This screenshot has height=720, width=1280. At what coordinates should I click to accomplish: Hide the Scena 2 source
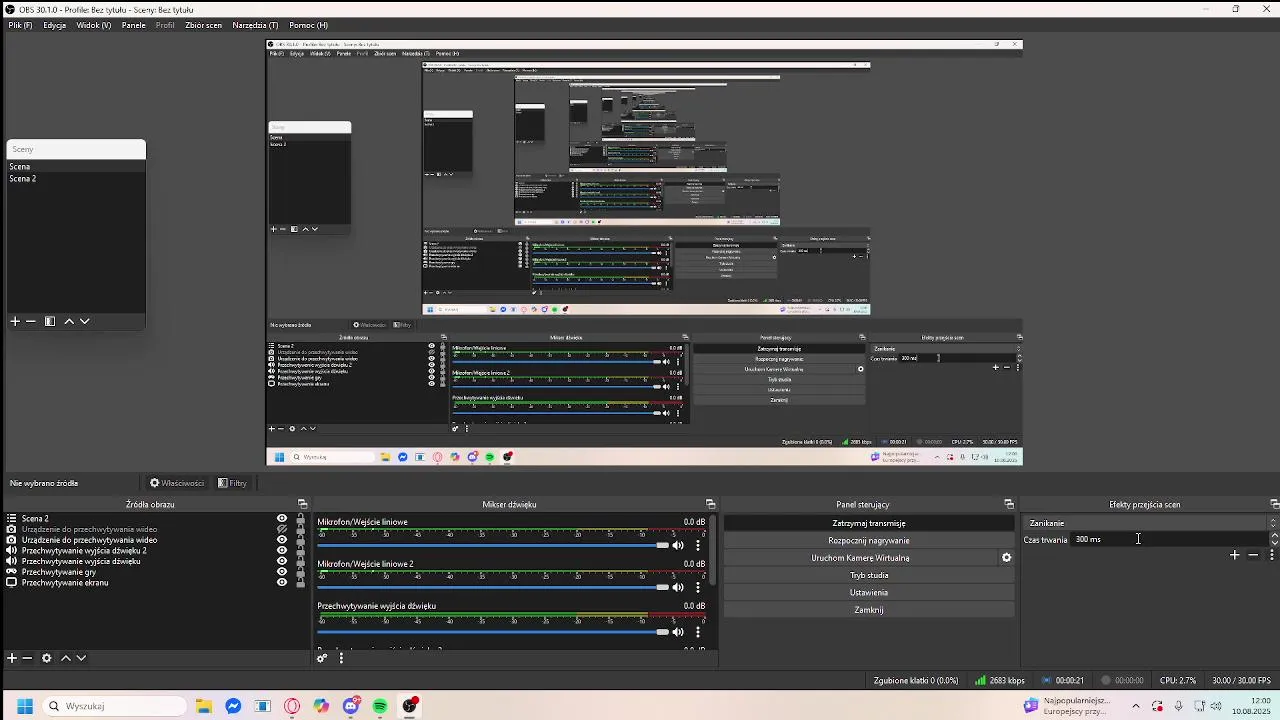pos(282,519)
